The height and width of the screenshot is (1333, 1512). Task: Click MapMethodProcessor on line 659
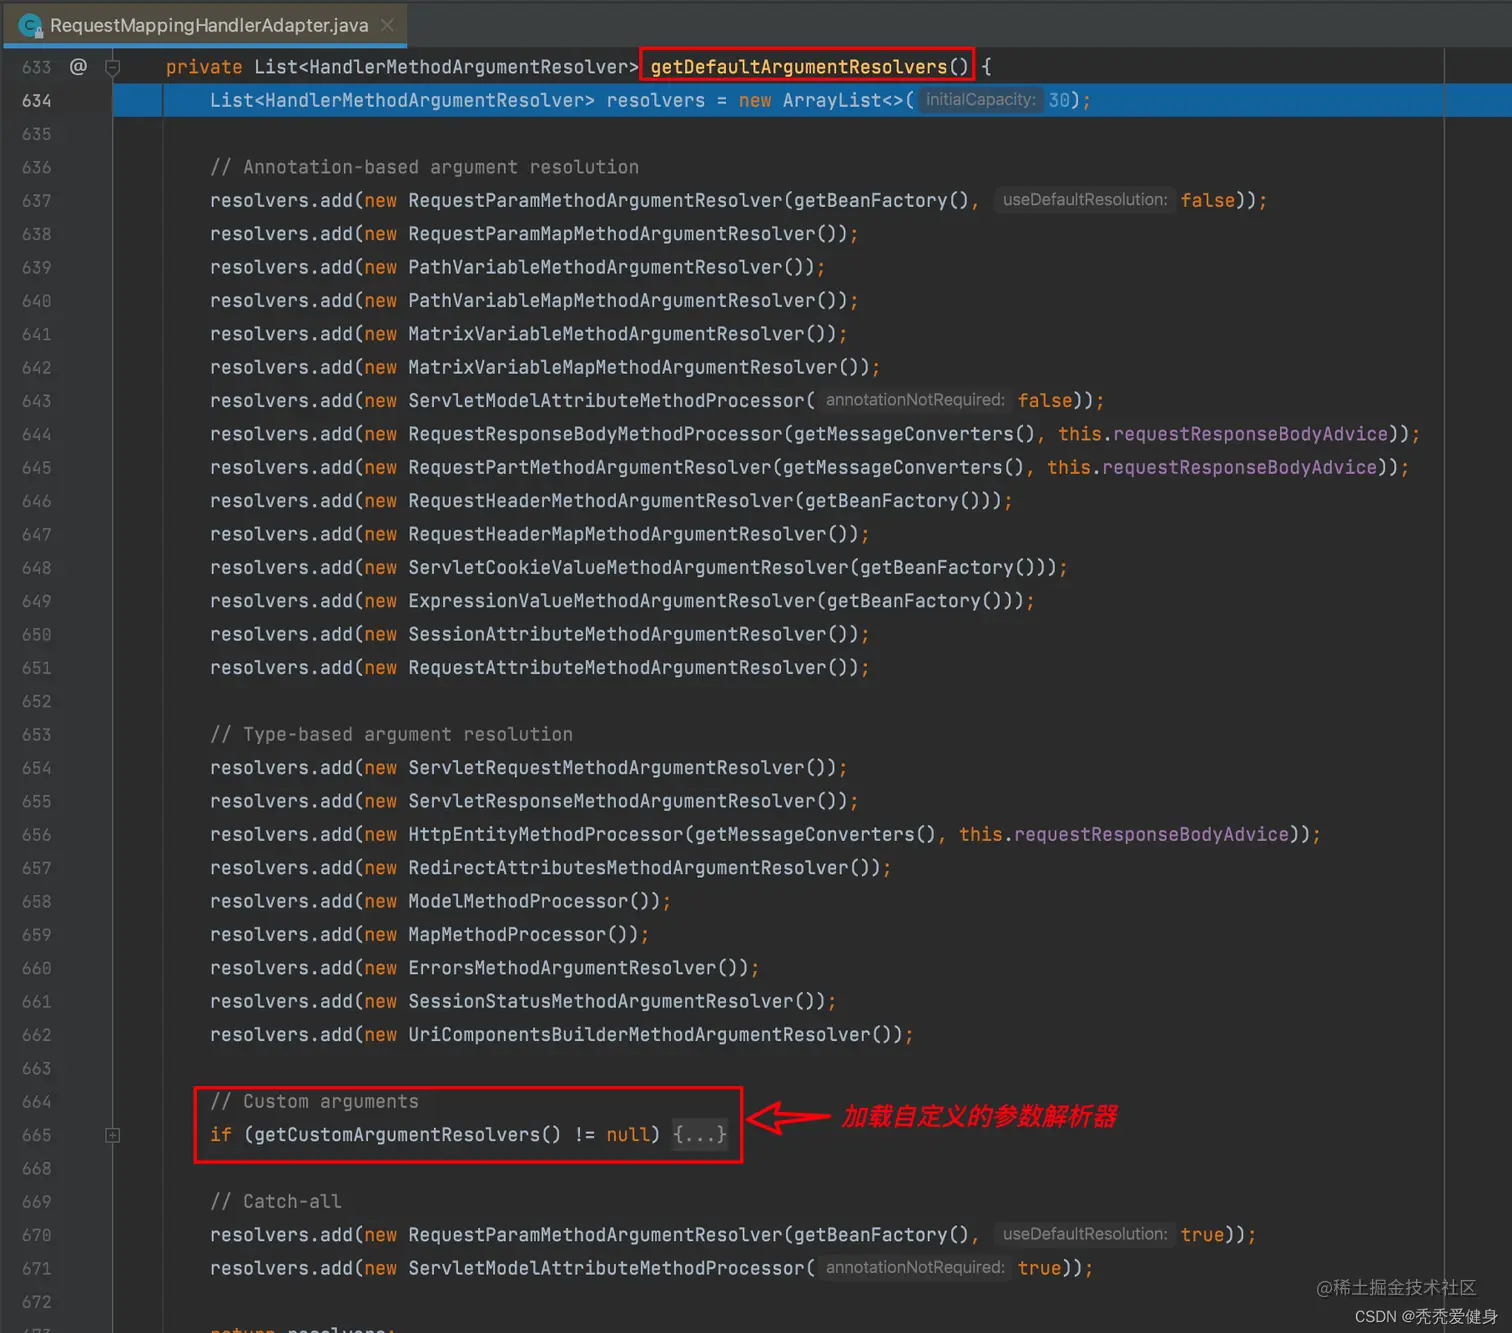coord(507,935)
